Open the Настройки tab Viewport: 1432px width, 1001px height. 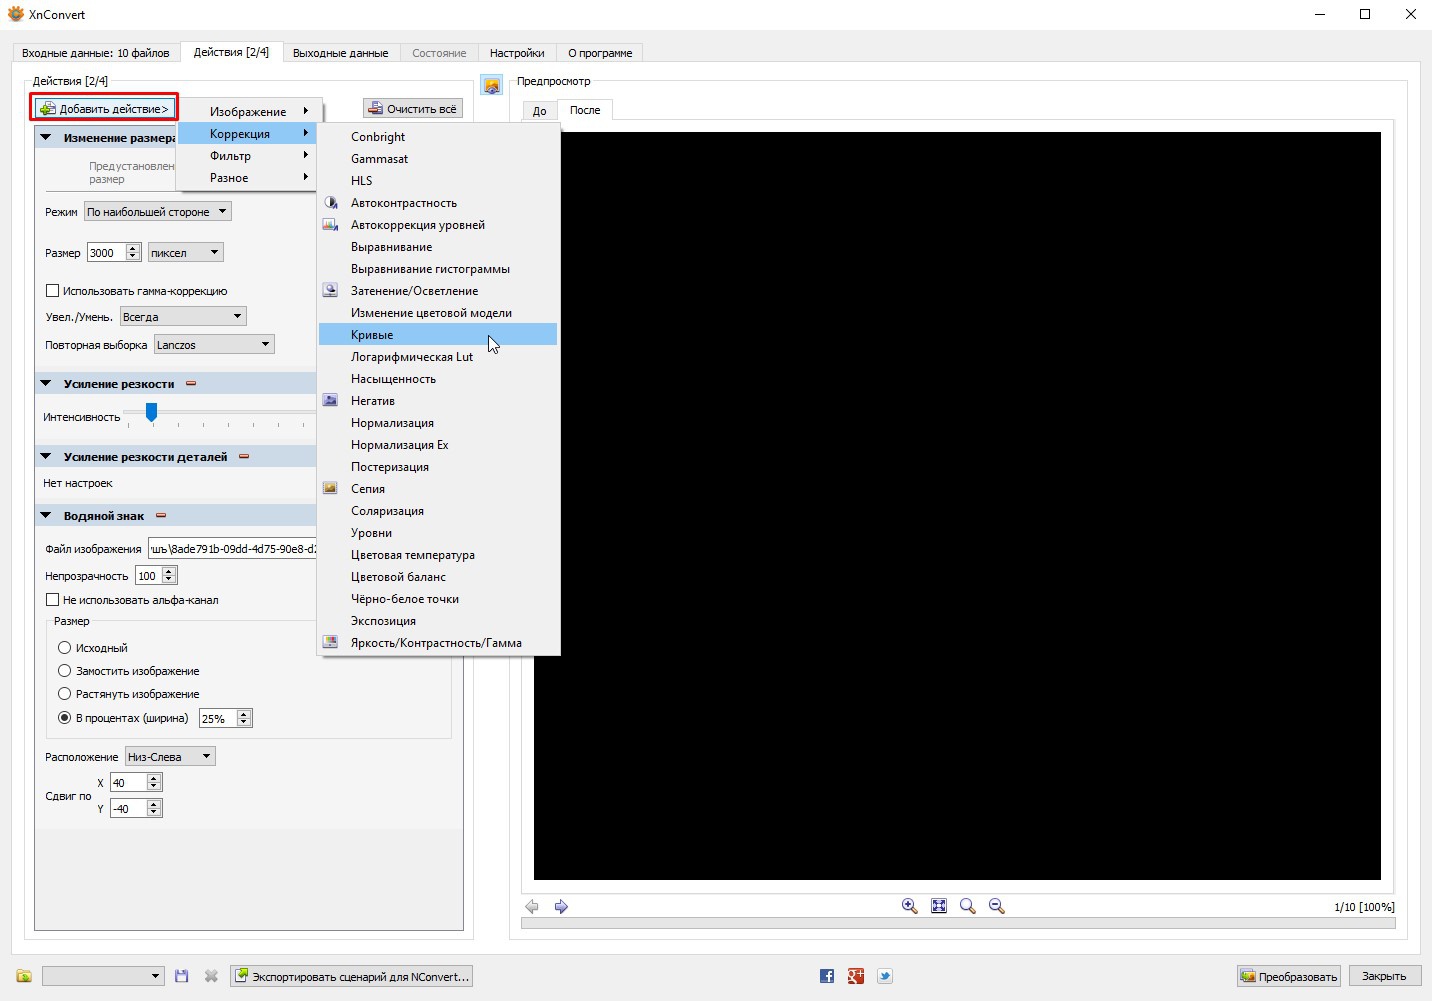[x=517, y=53]
